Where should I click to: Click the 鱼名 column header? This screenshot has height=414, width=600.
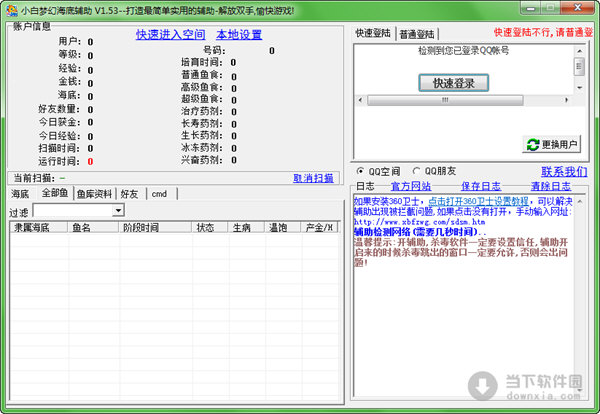pyautogui.click(x=93, y=227)
